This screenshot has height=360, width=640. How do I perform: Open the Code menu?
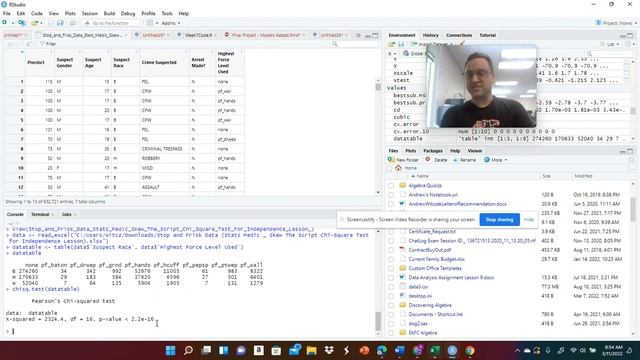click(37, 13)
